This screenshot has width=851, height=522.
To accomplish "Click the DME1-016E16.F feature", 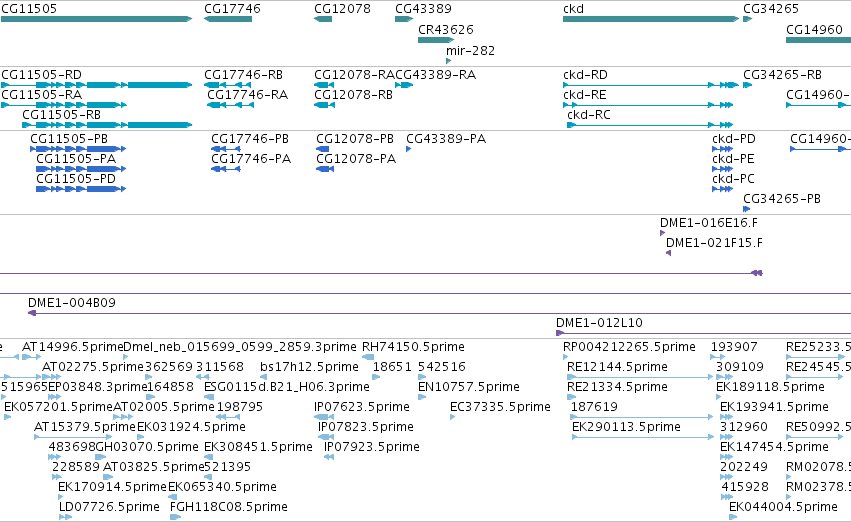I will click(x=662, y=233).
